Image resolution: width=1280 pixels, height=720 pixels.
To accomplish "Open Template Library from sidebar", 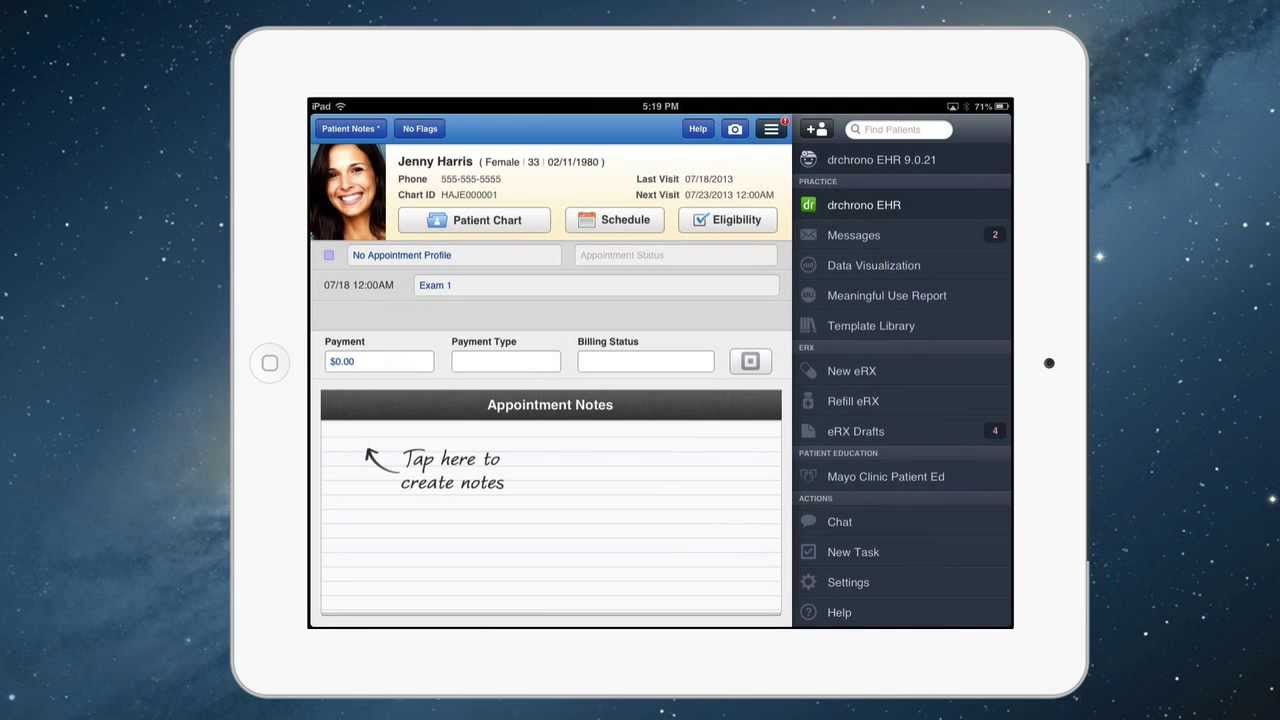I will coord(902,326).
